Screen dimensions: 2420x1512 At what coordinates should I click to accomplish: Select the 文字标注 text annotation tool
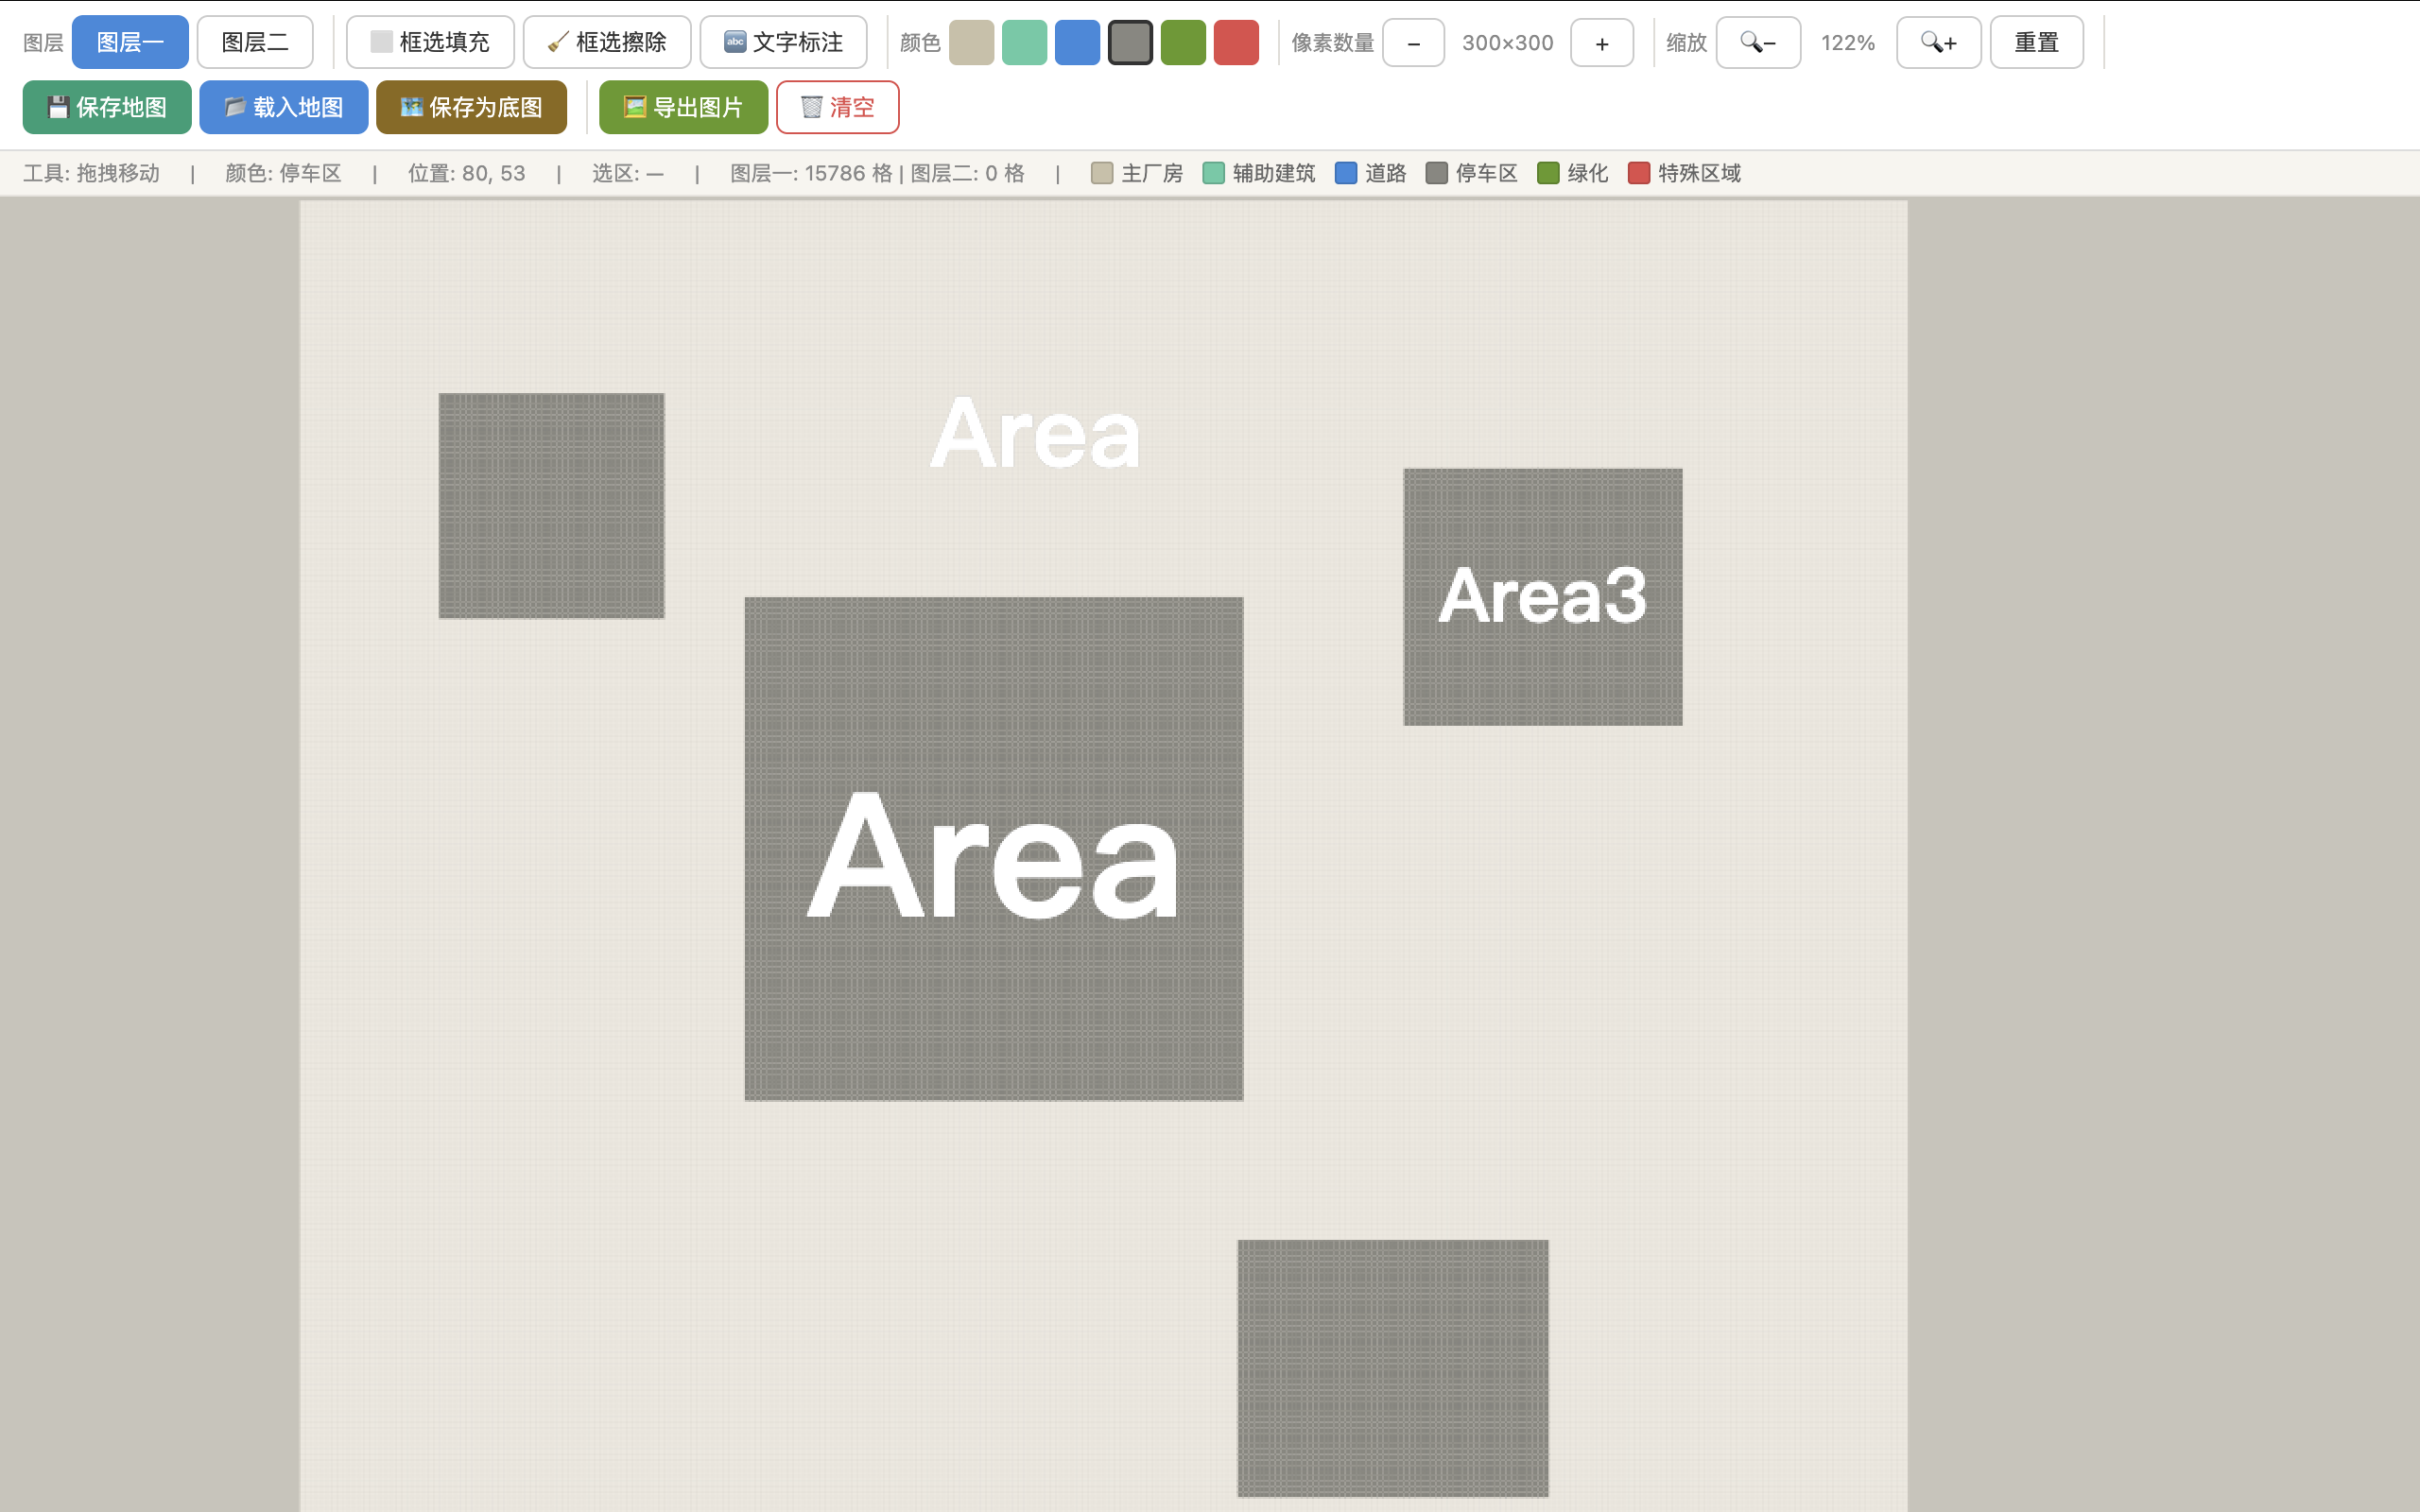click(783, 42)
